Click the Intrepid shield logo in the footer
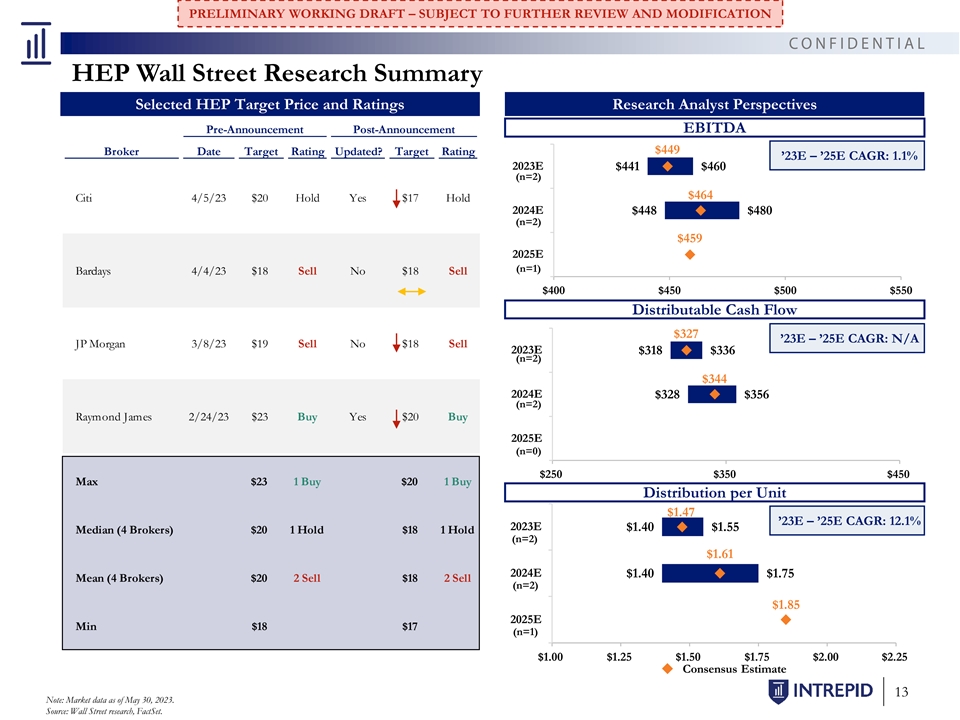Viewport: 960px width, 720px height. 778,691
